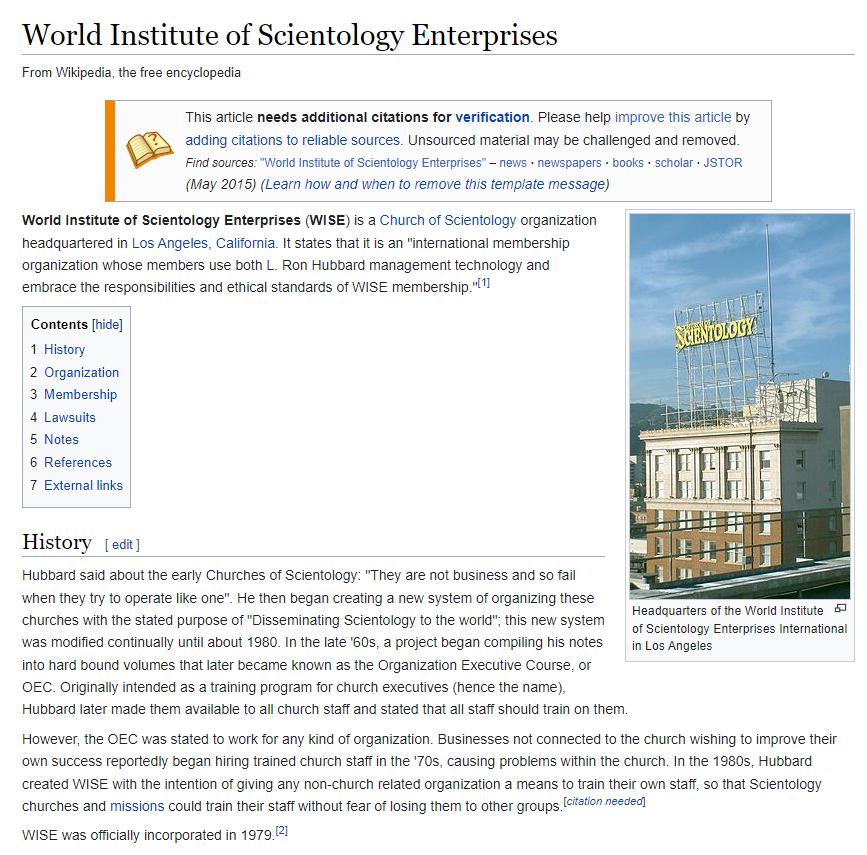Click the JSTOR source link
Screen dimensions: 867x855
tap(723, 163)
